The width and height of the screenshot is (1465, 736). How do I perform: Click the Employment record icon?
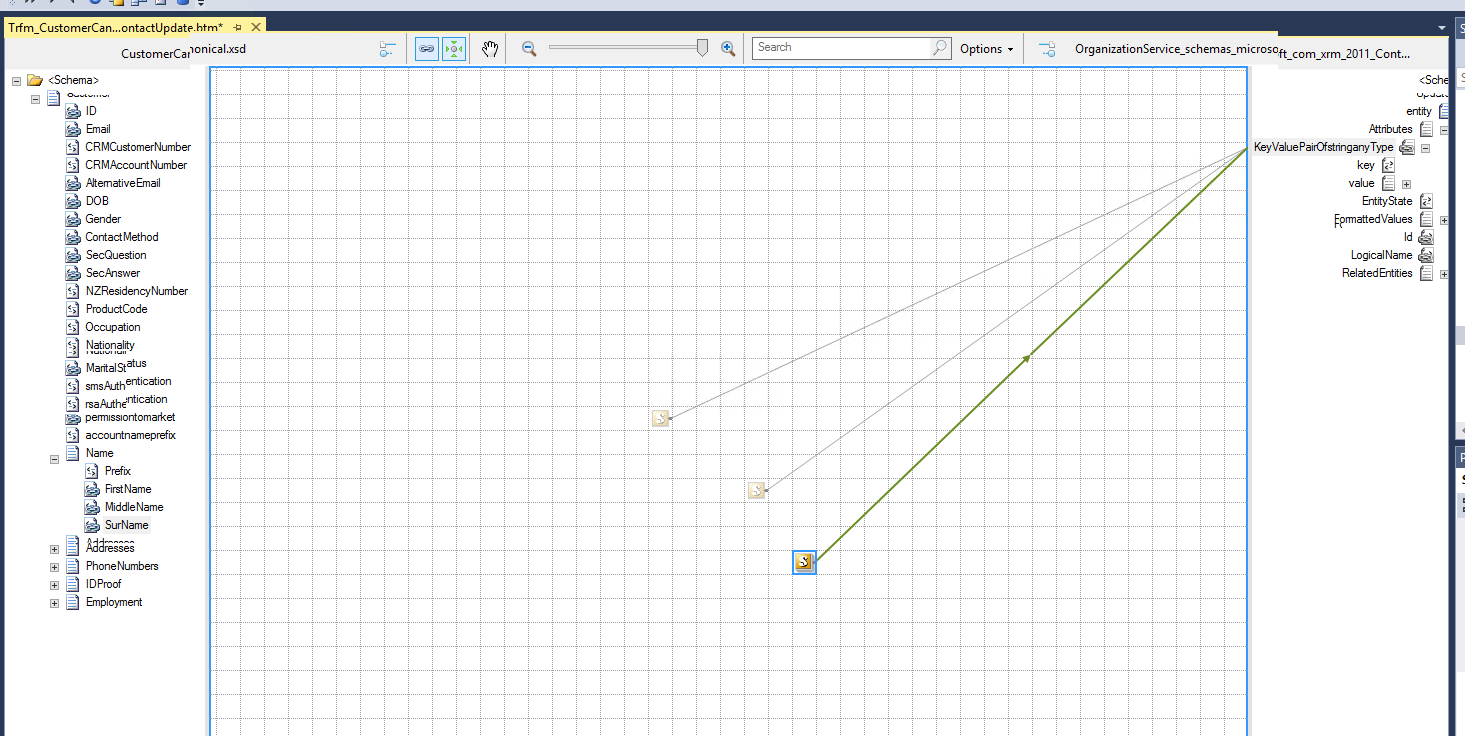pyautogui.click(x=72, y=602)
